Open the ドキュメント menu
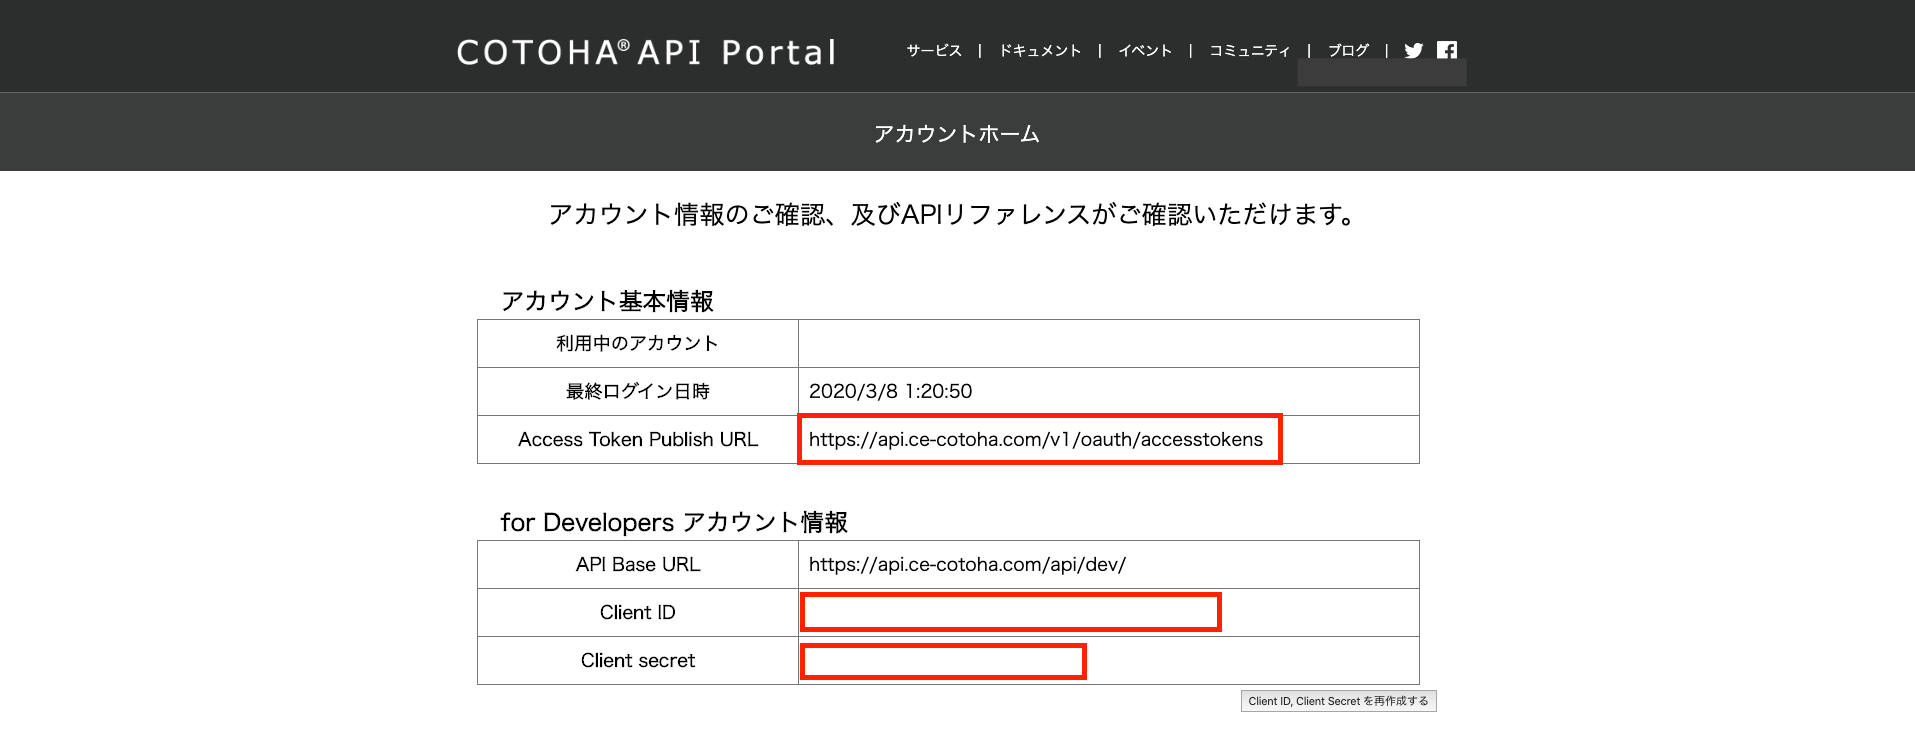Screen dimensions: 1915x747 point(1040,51)
